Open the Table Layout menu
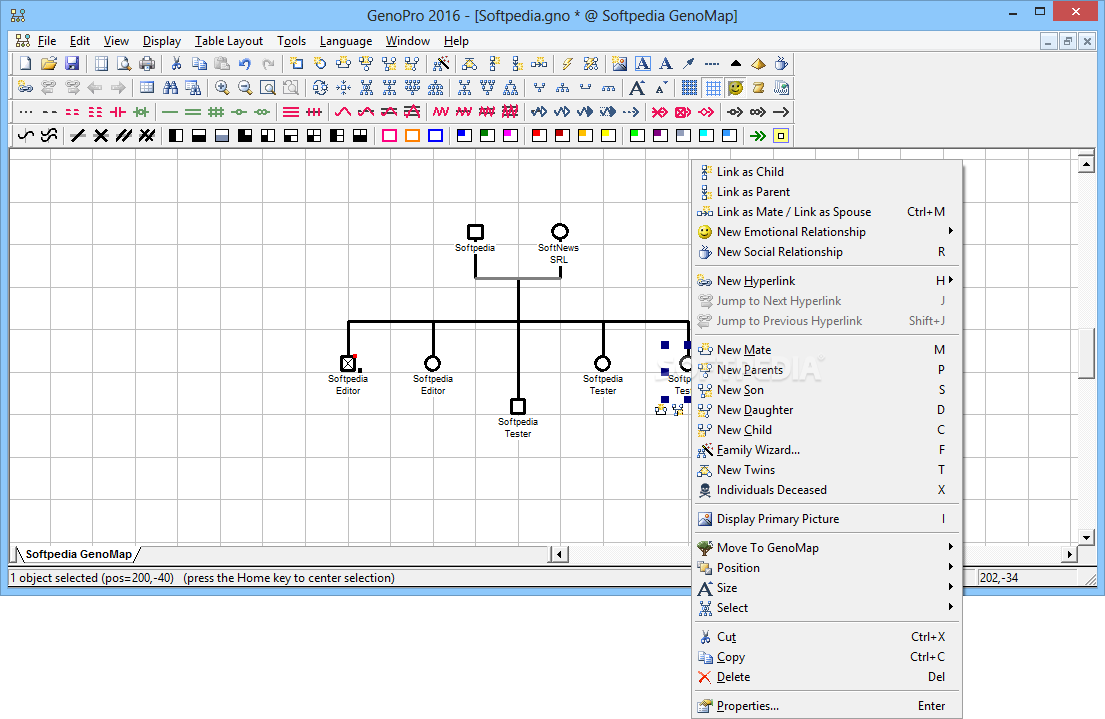This screenshot has width=1105, height=719. click(228, 41)
